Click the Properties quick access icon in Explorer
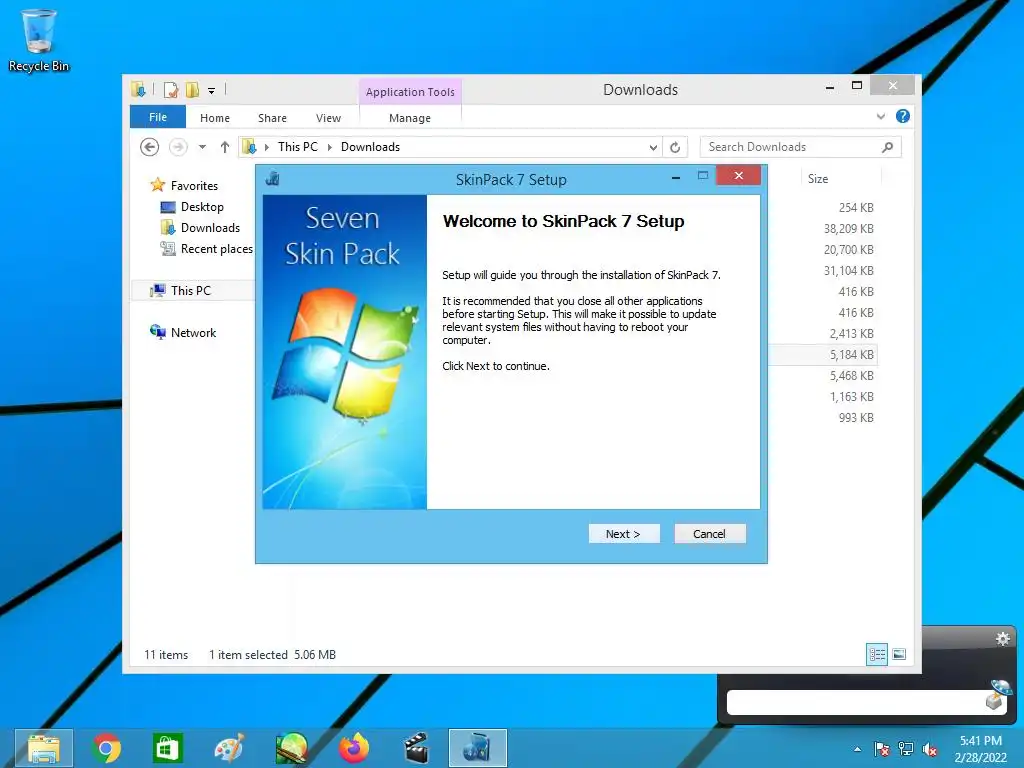This screenshot has height=768, width=1024. pyautogui.click(x=171, y=90)
